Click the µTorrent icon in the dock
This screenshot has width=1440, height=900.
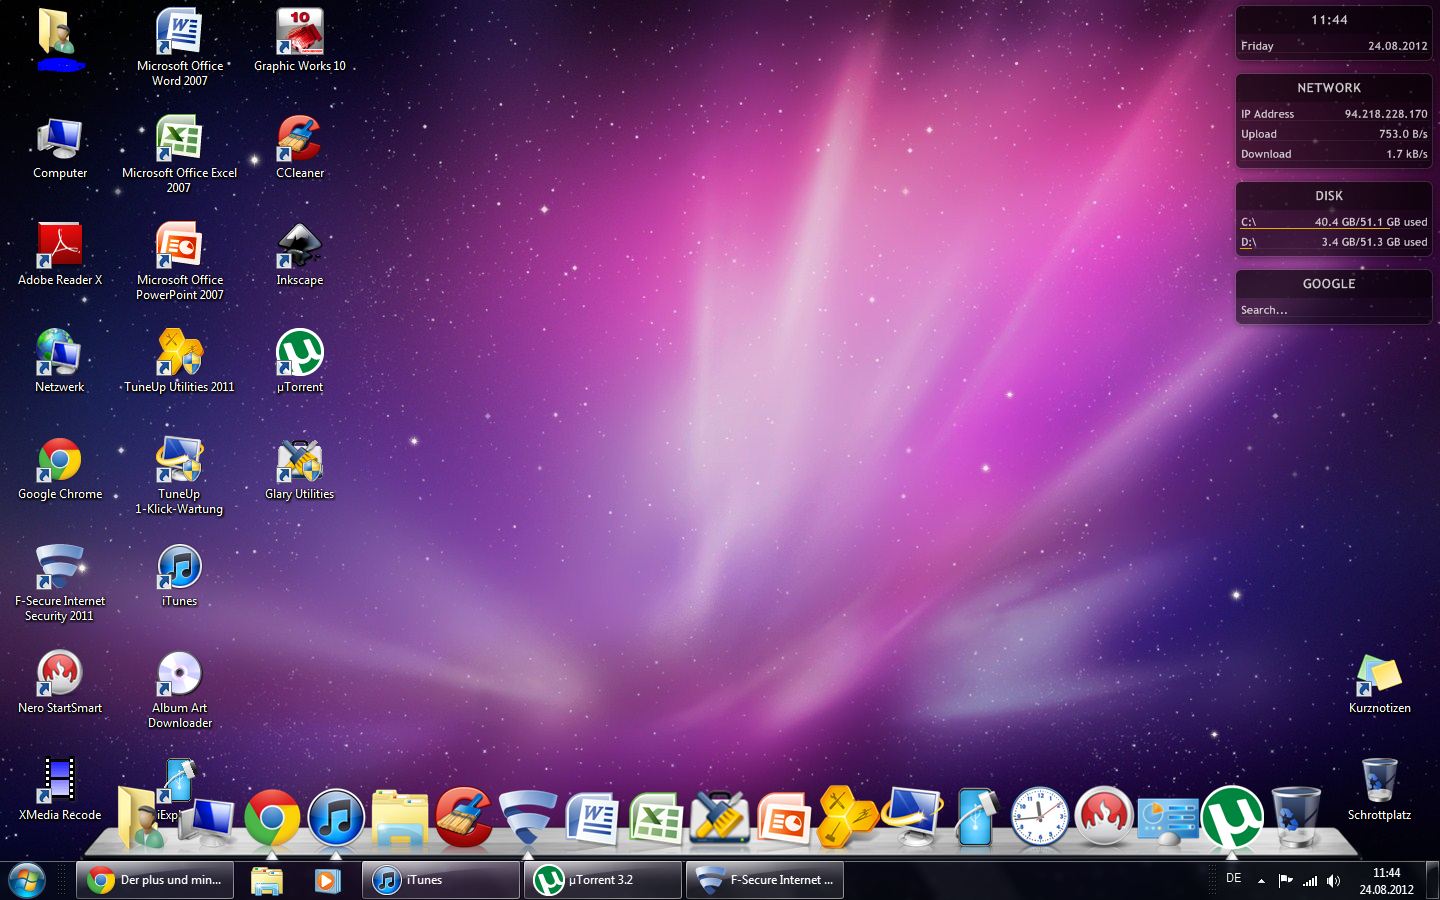[1232, 817]
